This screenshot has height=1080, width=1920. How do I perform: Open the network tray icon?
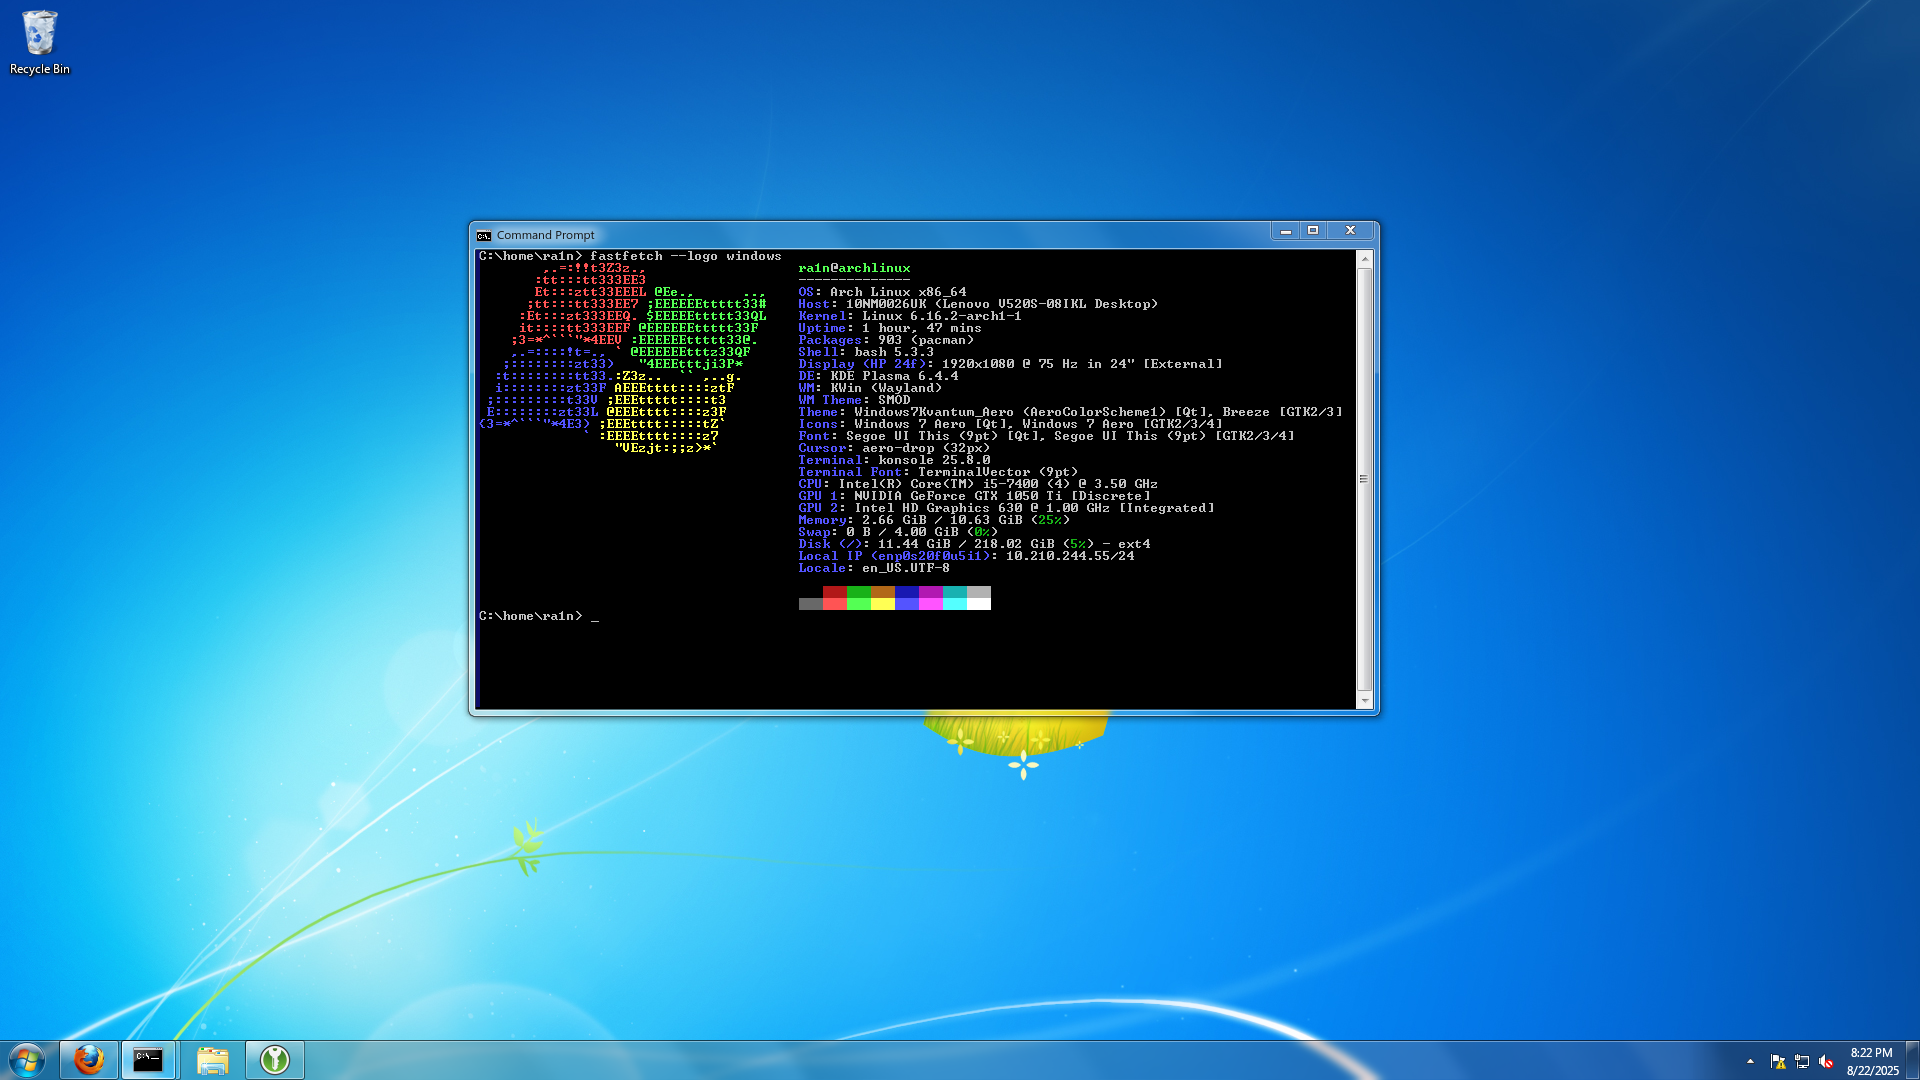[x=1802, y=1062]
